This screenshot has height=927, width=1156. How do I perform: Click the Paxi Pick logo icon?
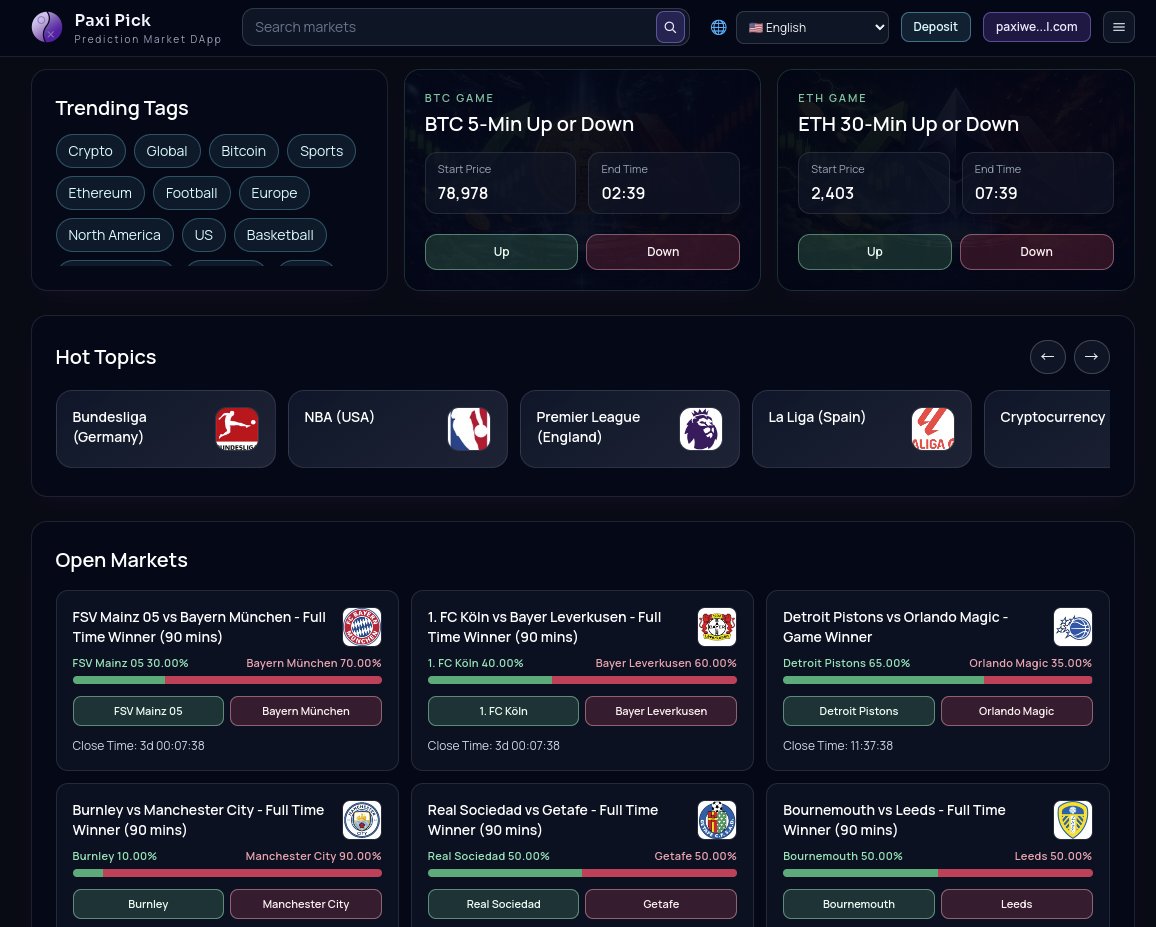click(46, 27)
